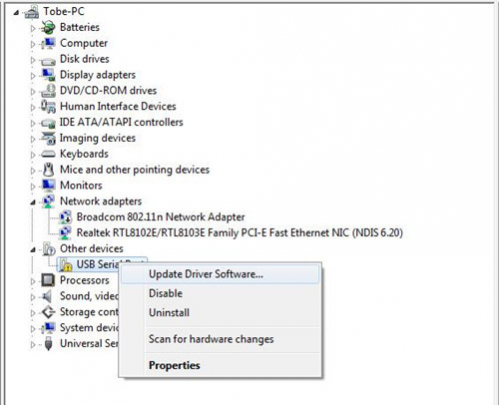Collapse the Network adapters node

click(x=33, y=202)
